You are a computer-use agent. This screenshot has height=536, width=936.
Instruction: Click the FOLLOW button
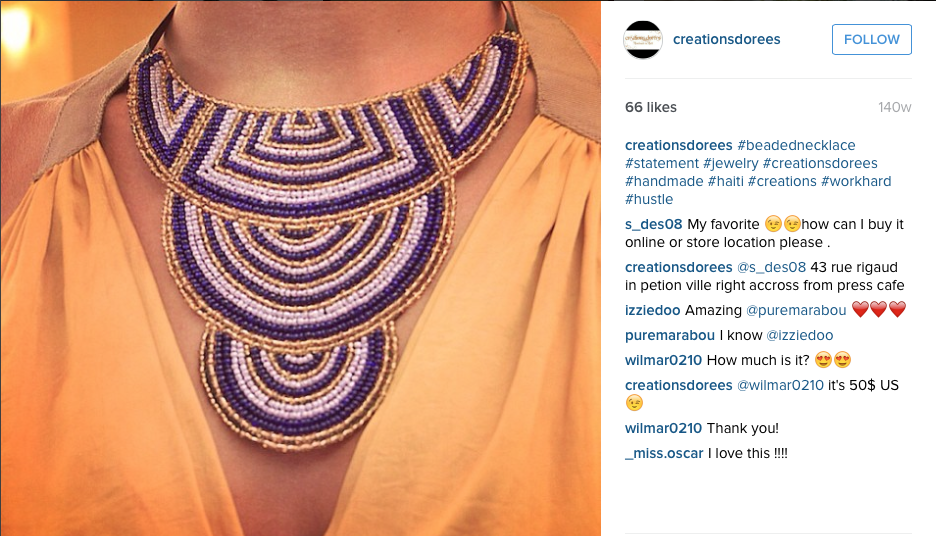tap(872, 39)
